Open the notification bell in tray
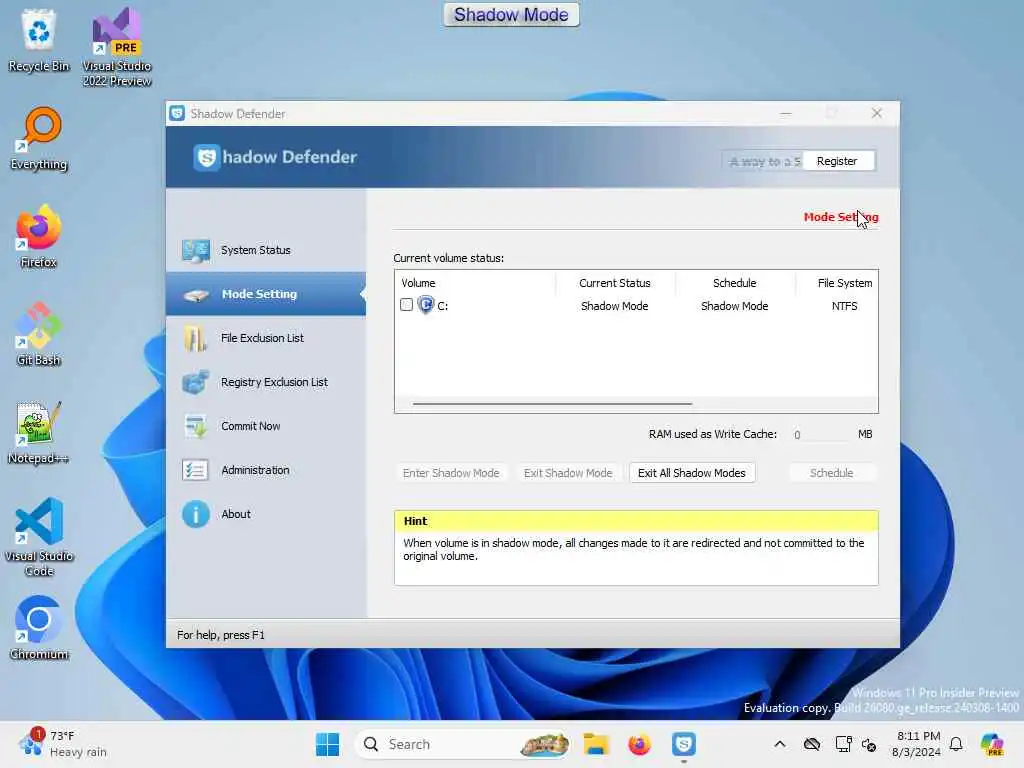1024x768 pixels. [x=956, y=744]
